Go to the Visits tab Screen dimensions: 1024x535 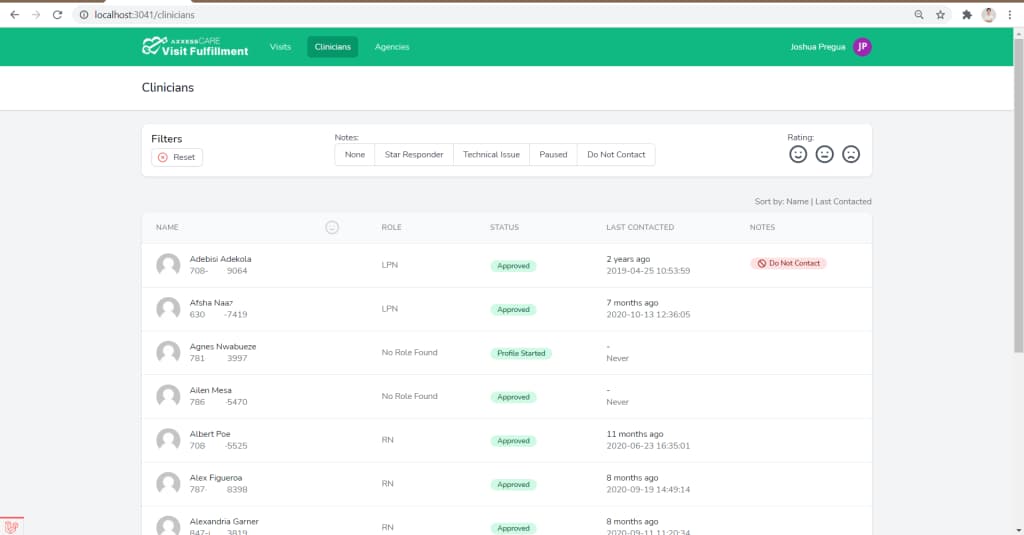tap(280, 46)
